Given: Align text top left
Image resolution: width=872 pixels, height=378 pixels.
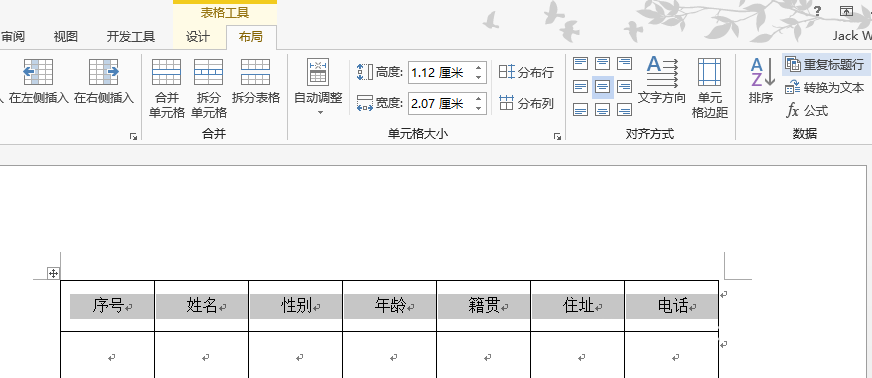Looking at the screenshot, I should (581, 63).
